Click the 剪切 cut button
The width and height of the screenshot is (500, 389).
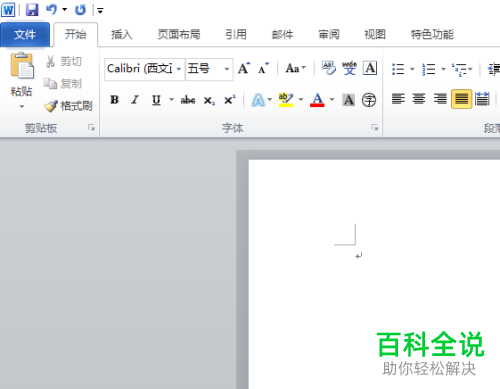point(64,61)
